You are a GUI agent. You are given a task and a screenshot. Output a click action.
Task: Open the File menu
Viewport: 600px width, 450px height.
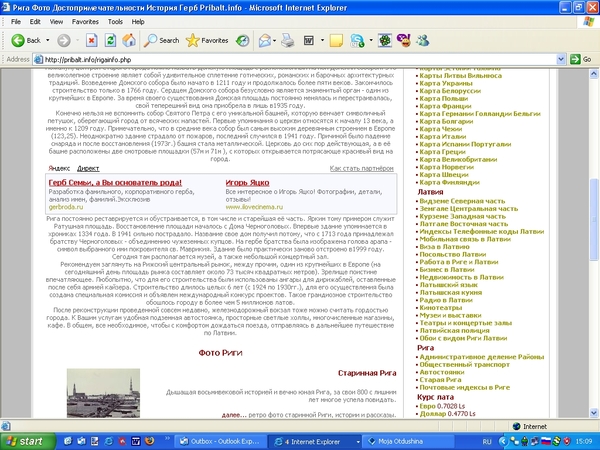[16, 22]
